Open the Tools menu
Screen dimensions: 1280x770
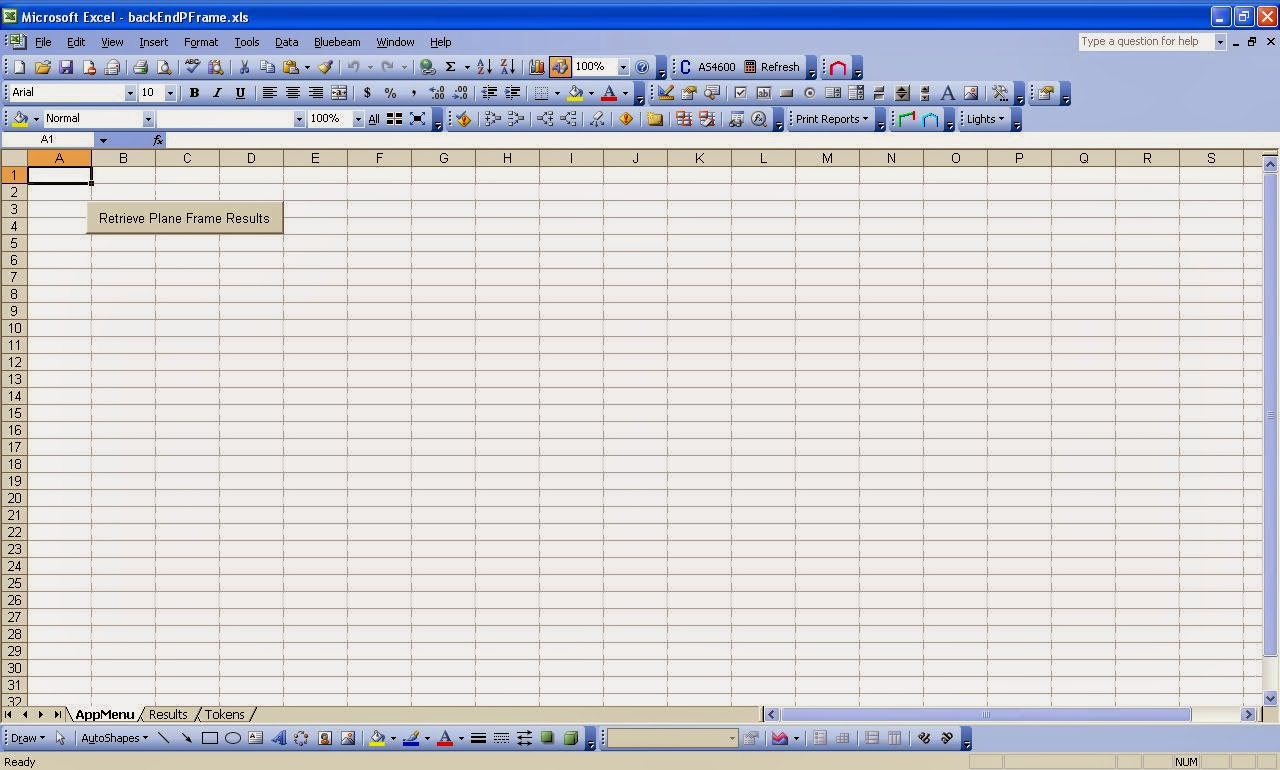point(246,42)
